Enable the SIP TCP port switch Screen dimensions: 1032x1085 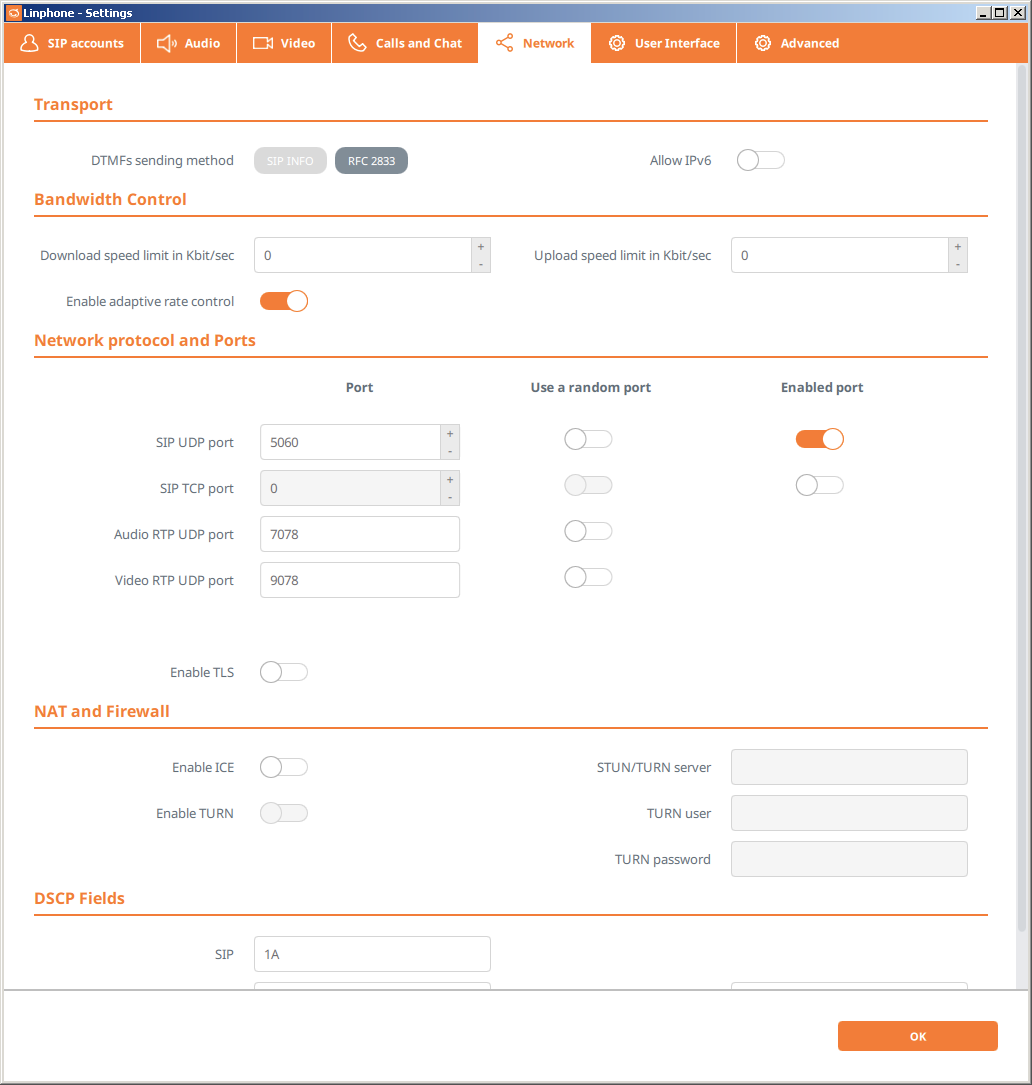point(820,485)
